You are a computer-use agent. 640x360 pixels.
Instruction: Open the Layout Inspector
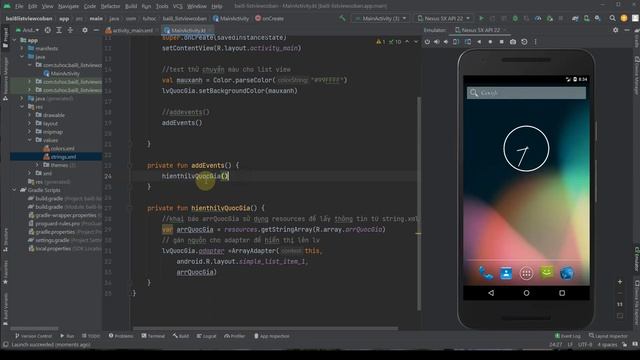coord(608,336)
